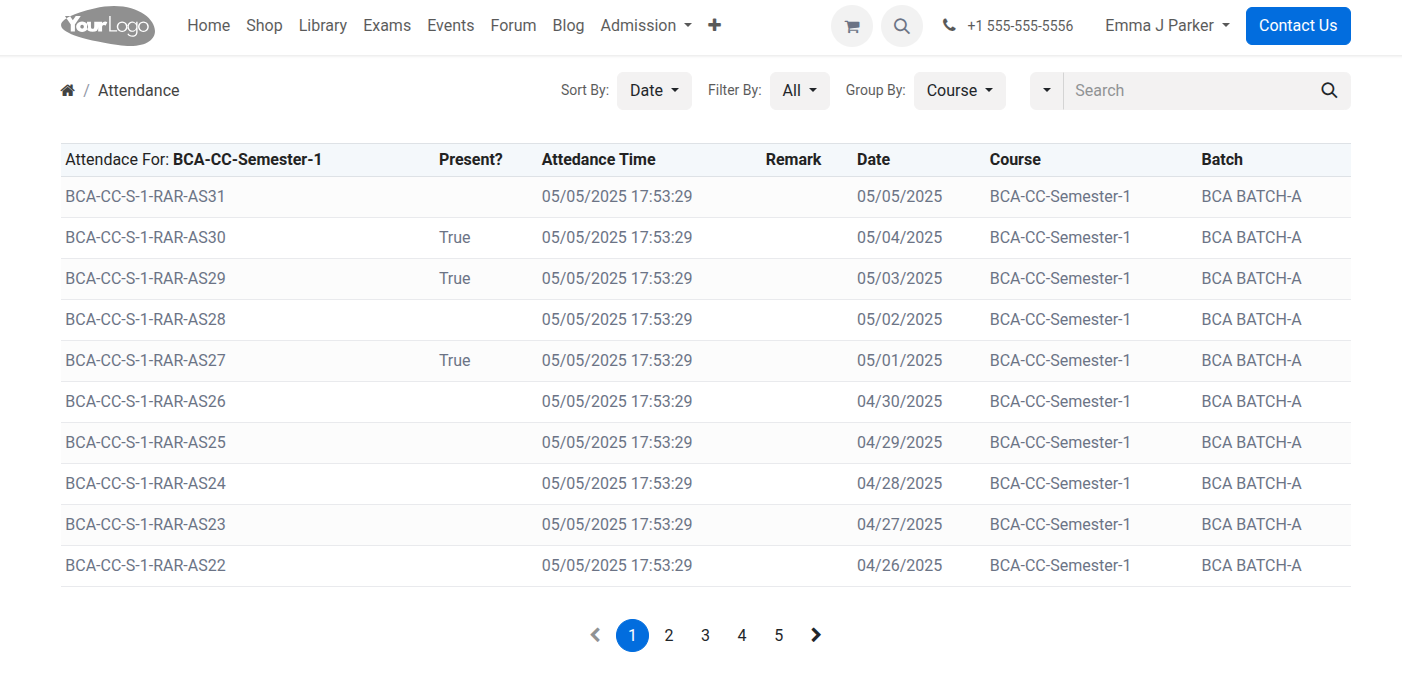This screenshot has width=1402, height=683.
Task: Go to previous page arrow
Action: [595, 635]
